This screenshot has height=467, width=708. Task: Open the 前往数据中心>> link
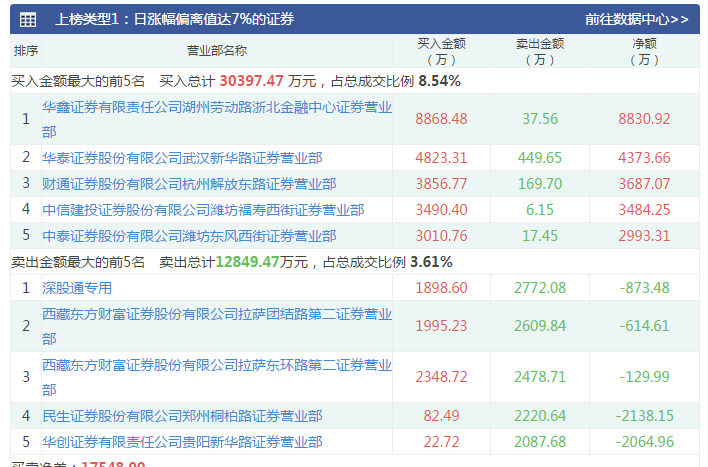(x=637, y=19)
